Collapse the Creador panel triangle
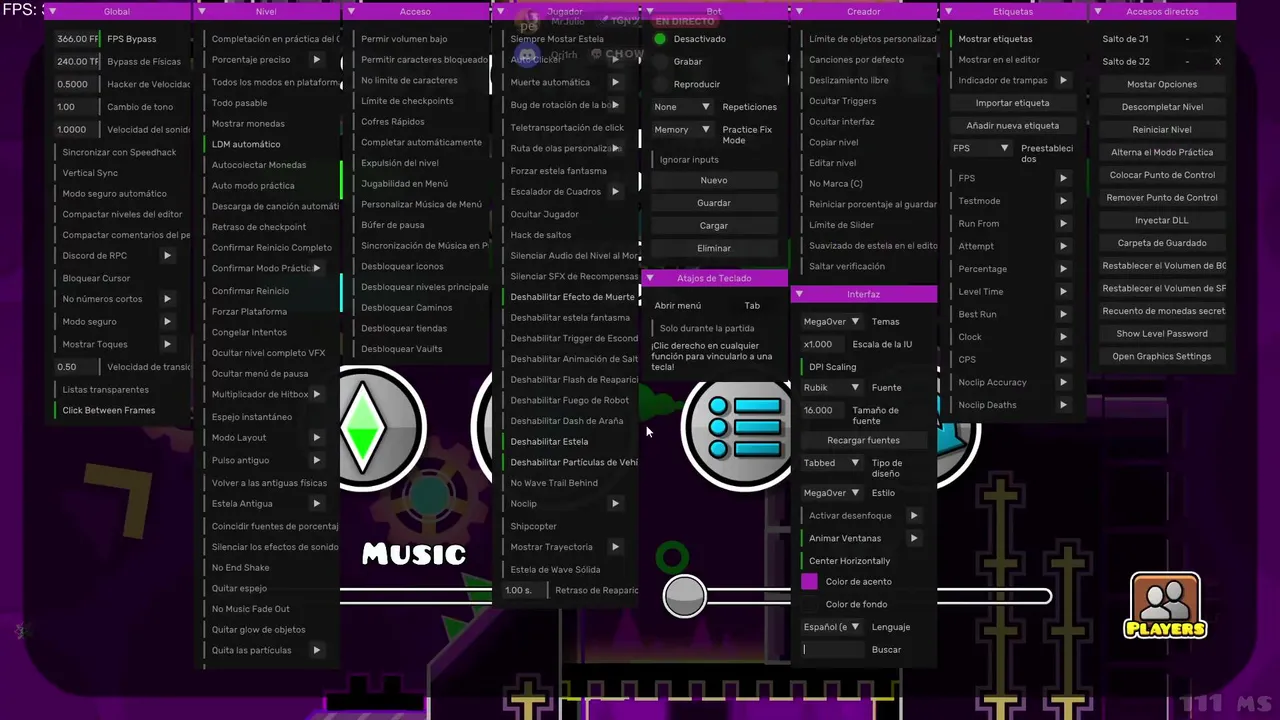Image resolution: width=1280 pixels, height=720 pixels. coord(799,12)
